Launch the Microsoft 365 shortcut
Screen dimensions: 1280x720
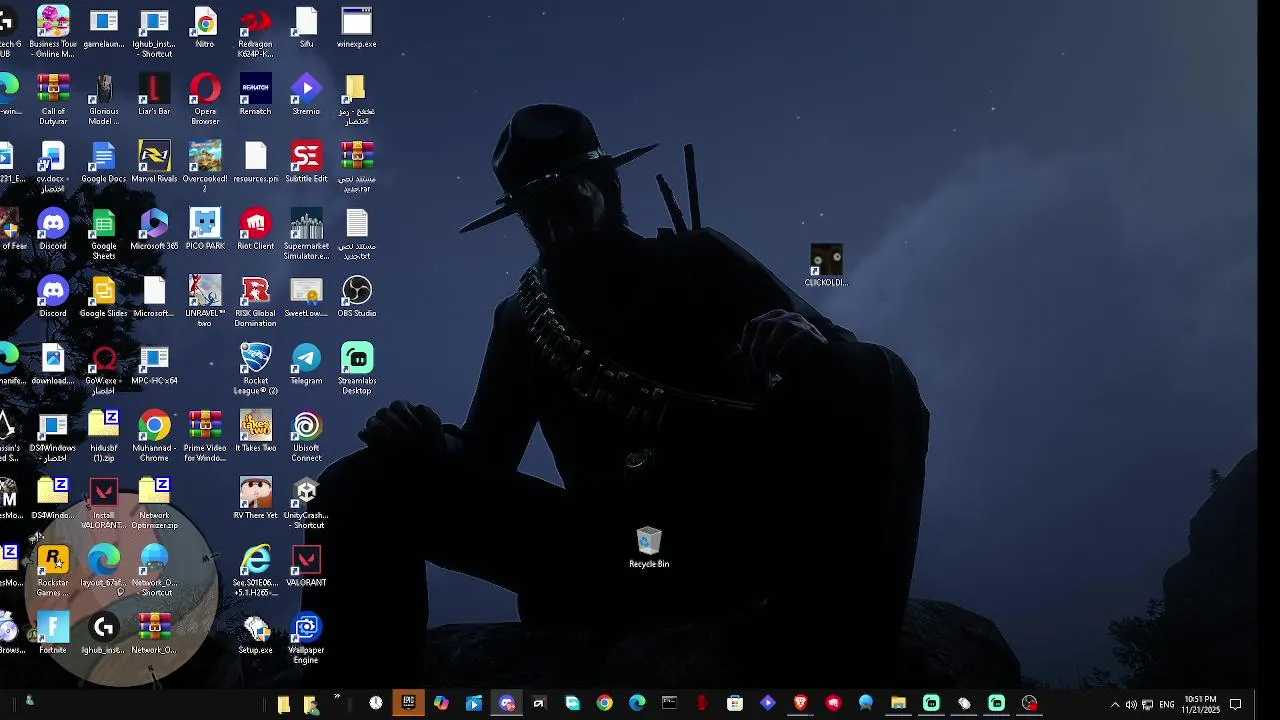tap(154, 229)
